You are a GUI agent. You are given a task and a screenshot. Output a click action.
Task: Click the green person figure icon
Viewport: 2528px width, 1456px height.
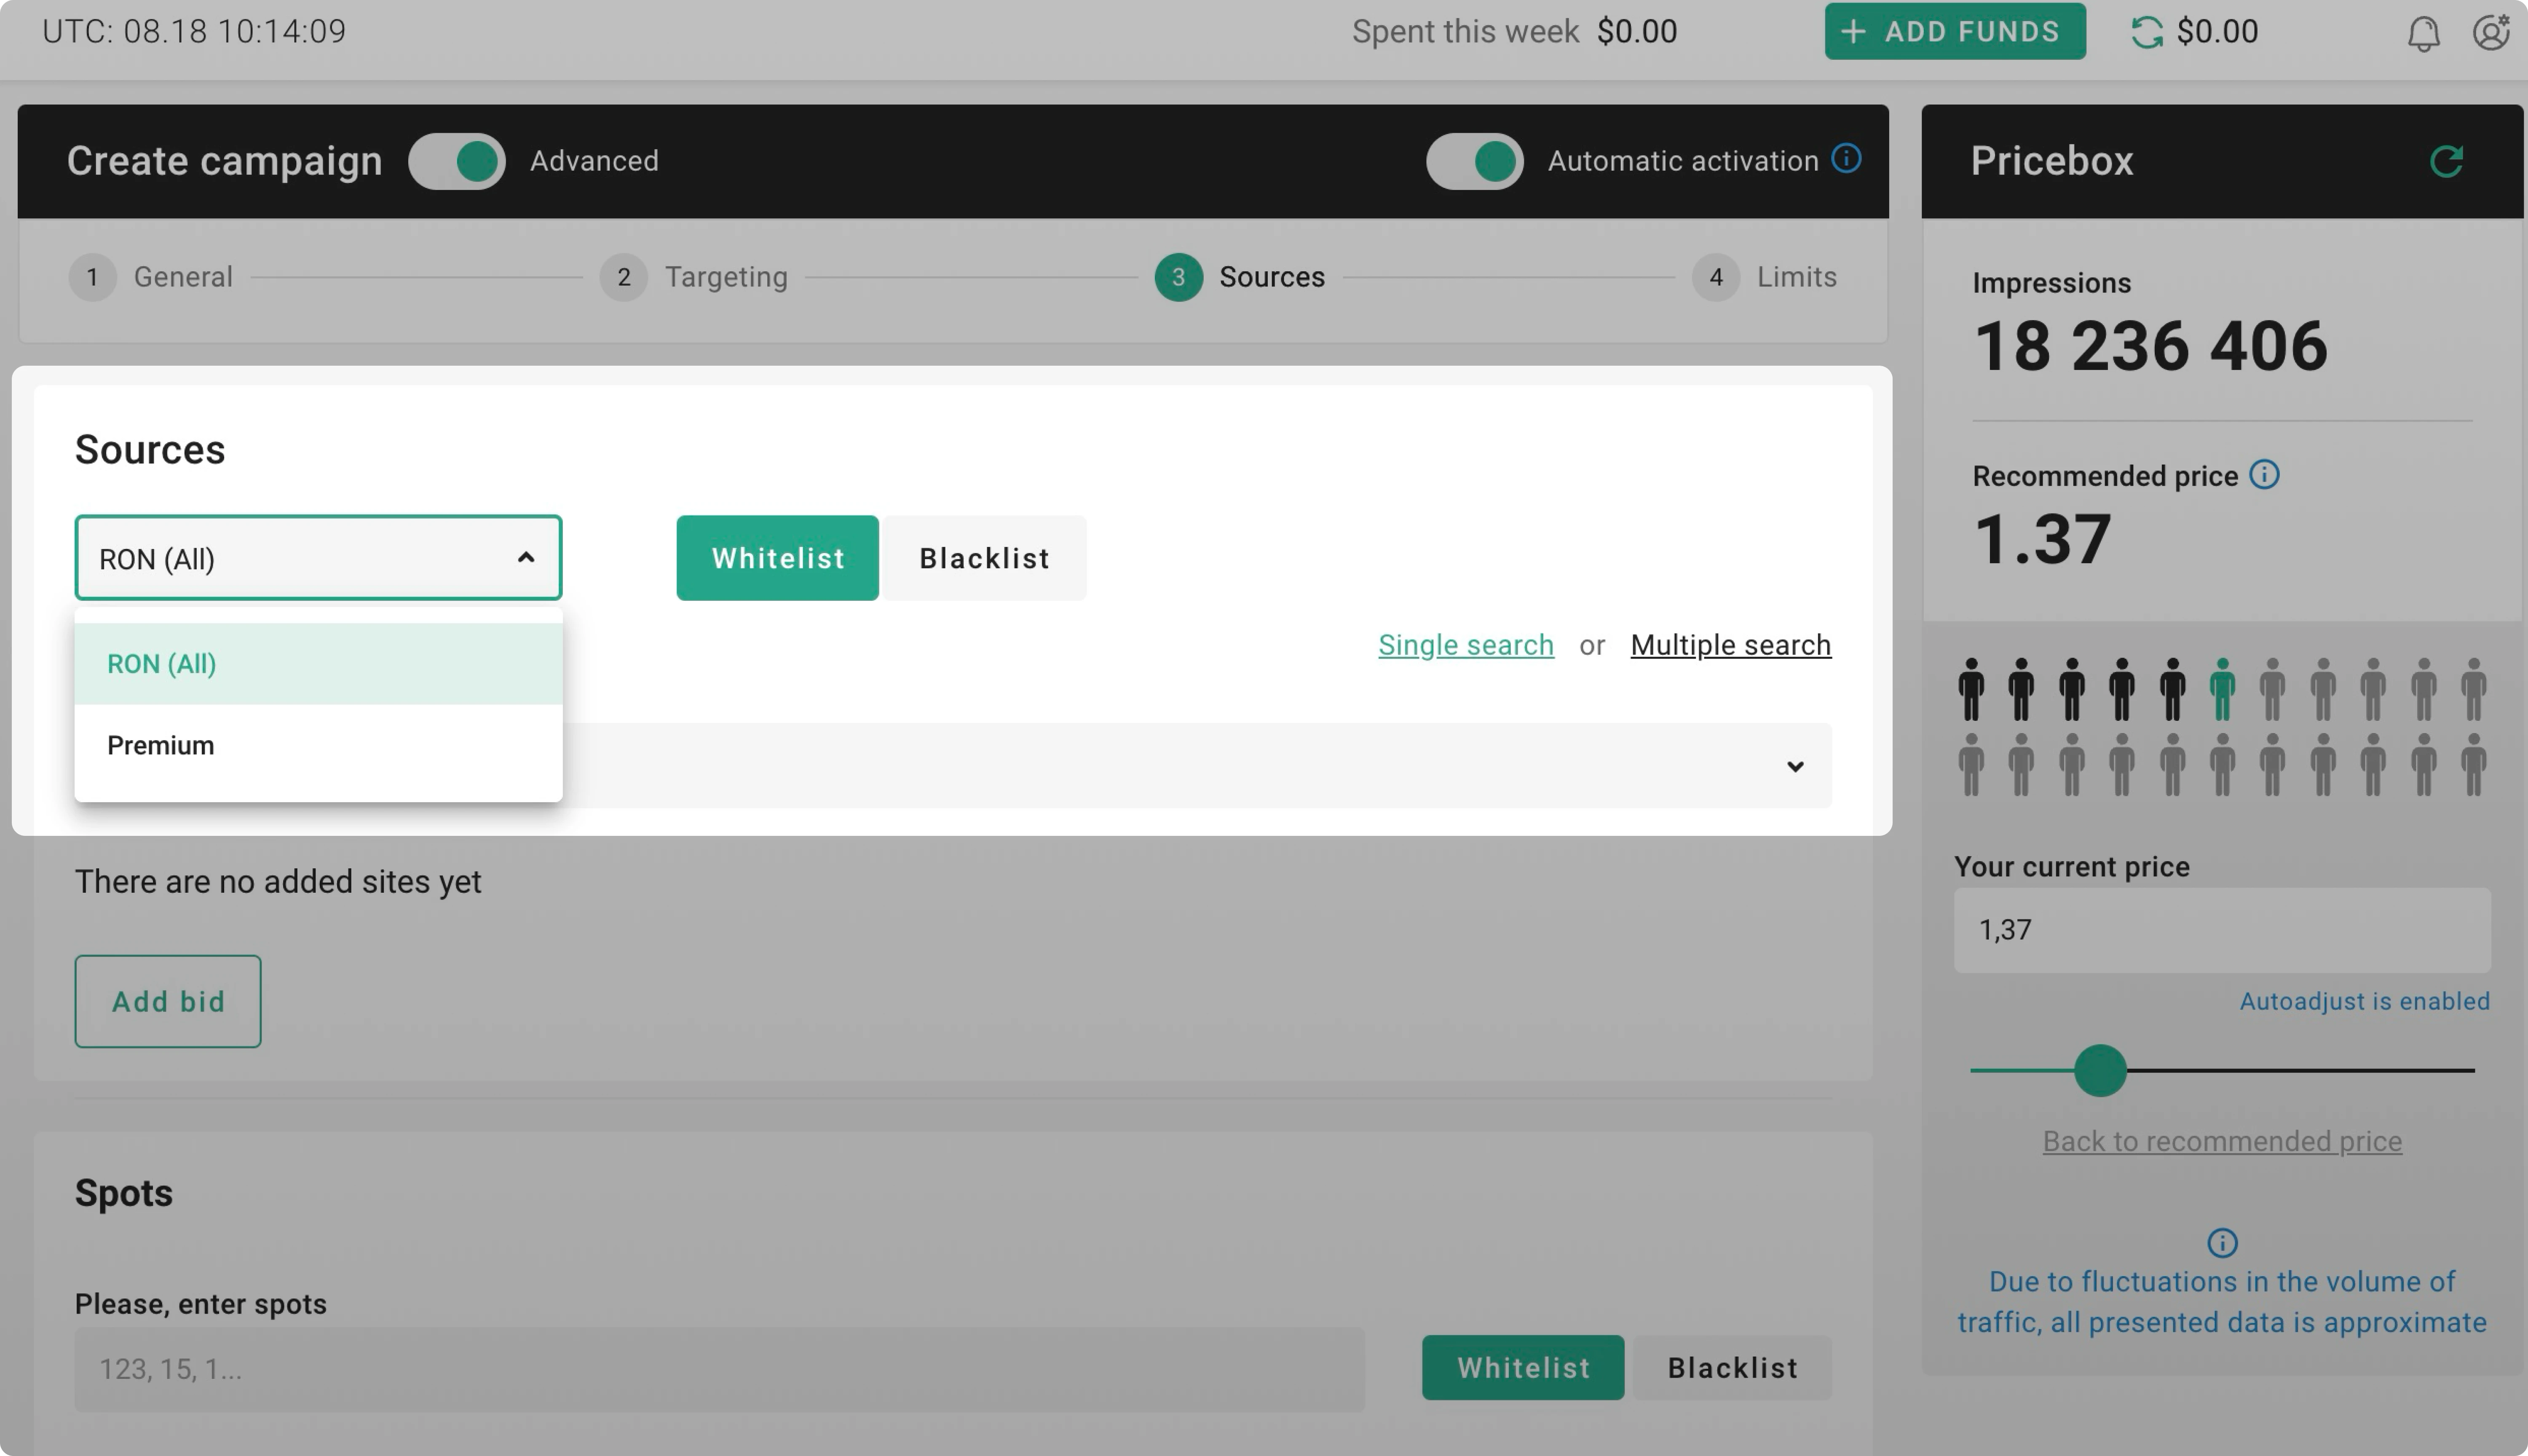pyautogui.click(x=2222, y=689)
